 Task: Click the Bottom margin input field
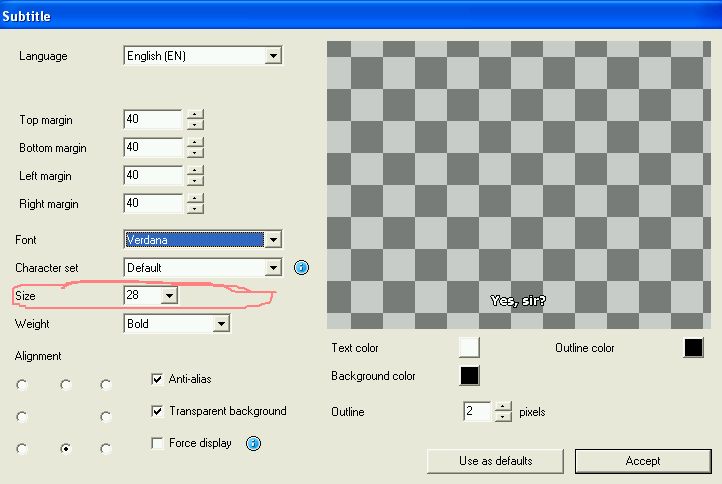pyautogui.click(x=153, y=147)
